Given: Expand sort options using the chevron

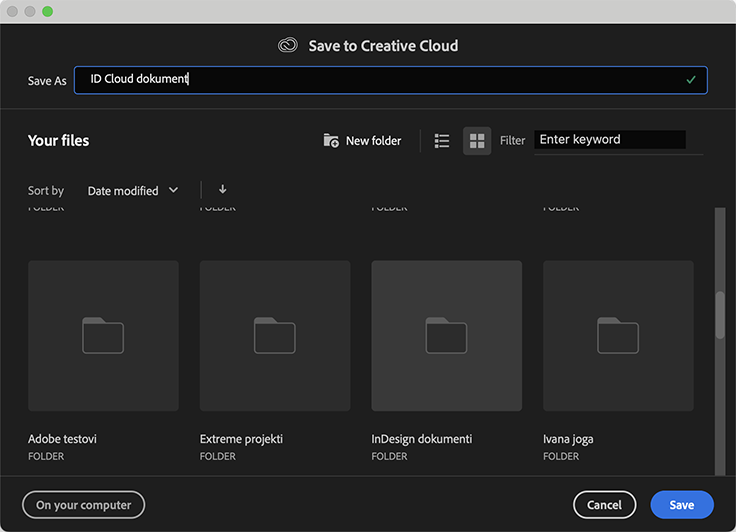Looking at the screenshot, I should 173,190.
